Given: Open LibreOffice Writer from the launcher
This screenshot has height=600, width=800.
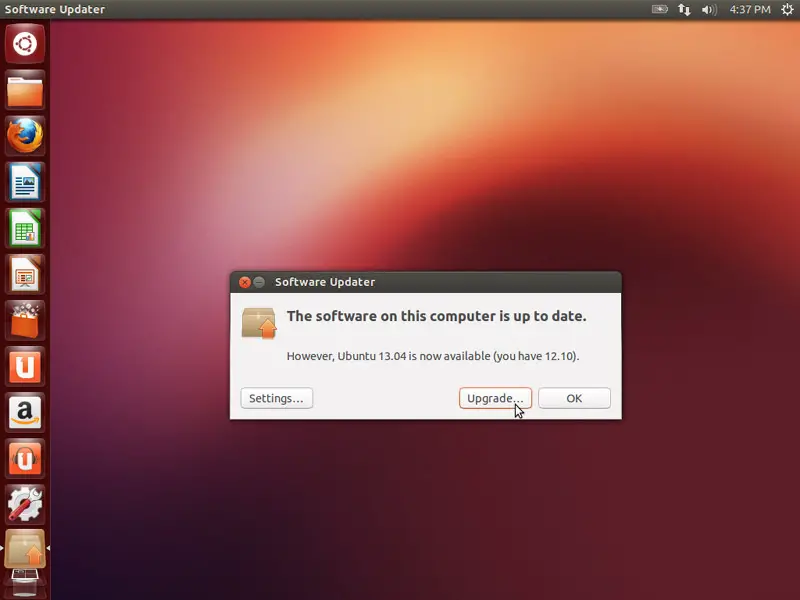Looking at the screenshot, I should (x=25, y=182).
